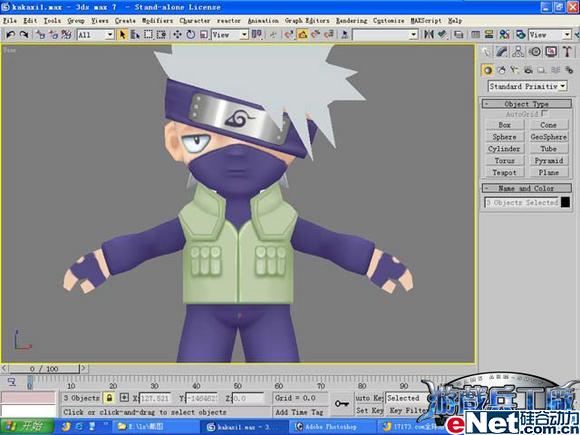This screenshot has height=435, width=580.
Task: Open the Curve Editor icon
Action: click(x=475, y=35)
